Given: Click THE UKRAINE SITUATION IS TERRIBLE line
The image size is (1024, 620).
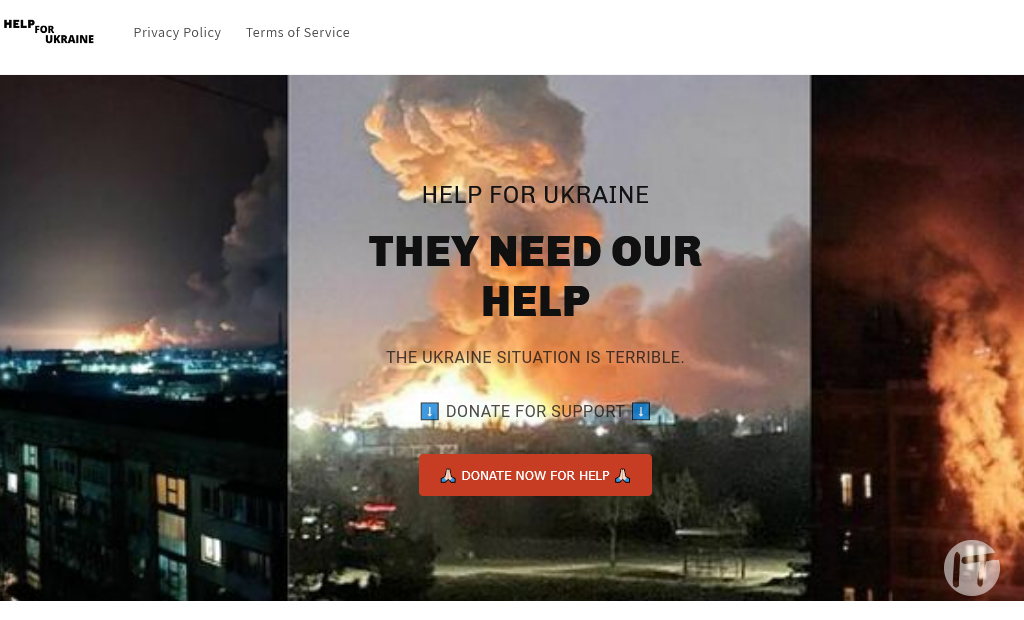Looking at the screenshot, I should [x=535, y=357].
